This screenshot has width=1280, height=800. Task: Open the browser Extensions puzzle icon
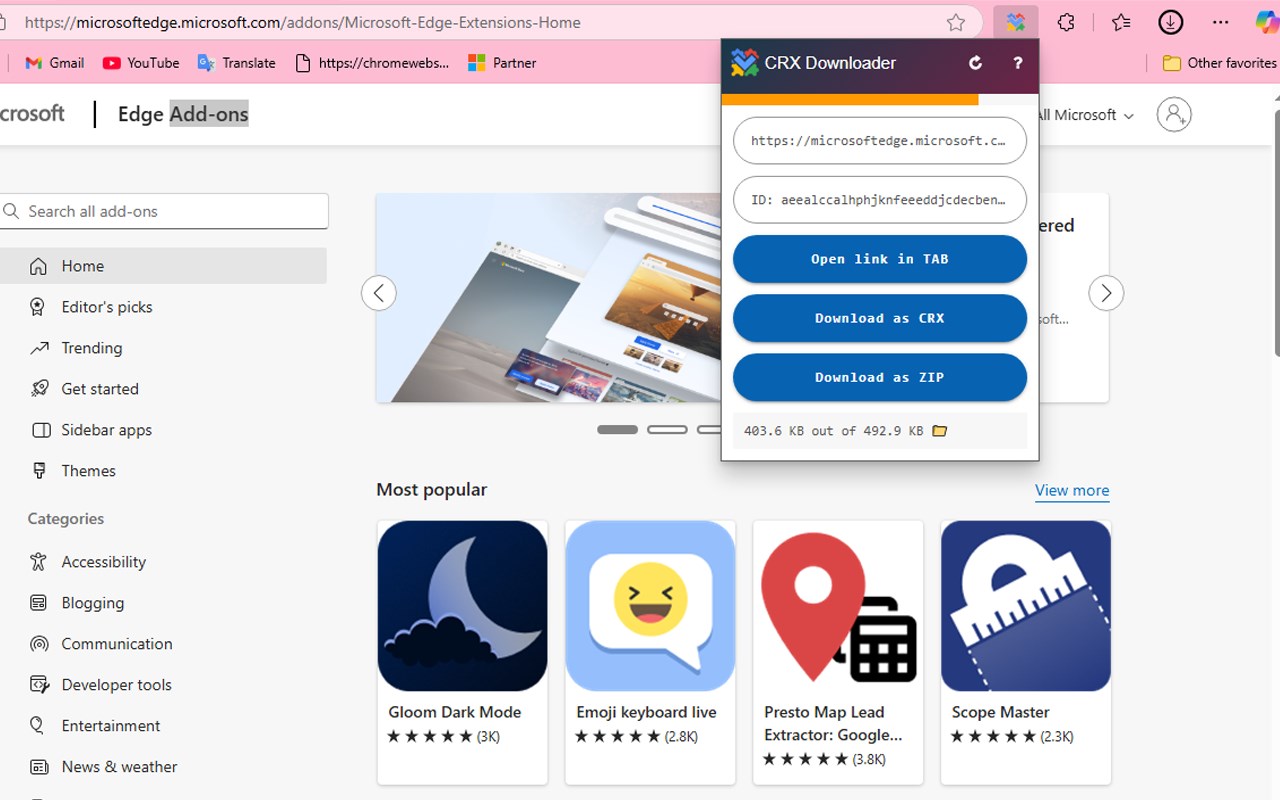tap(1066, 22)
